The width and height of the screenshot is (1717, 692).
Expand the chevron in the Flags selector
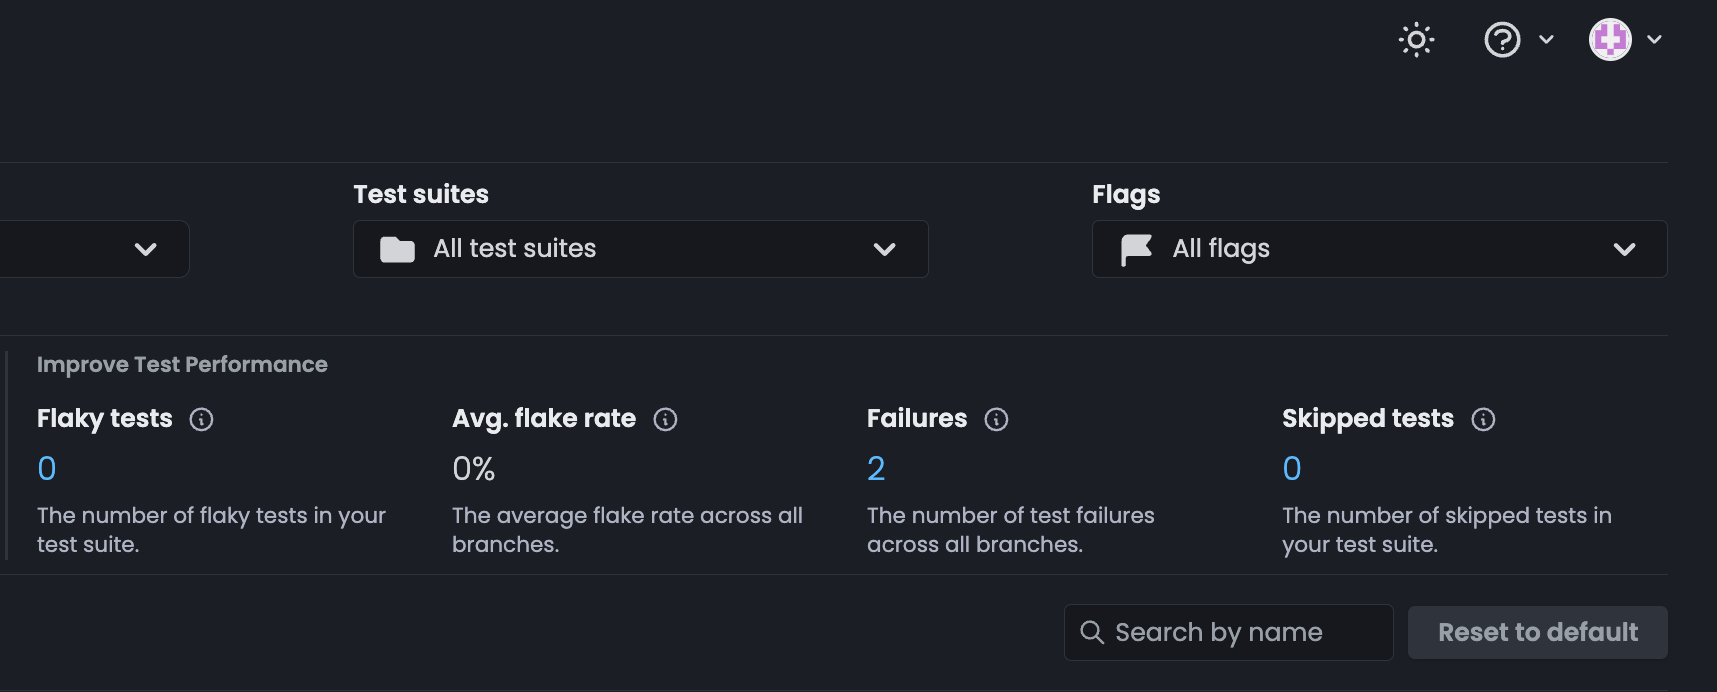pos(1624,249)
